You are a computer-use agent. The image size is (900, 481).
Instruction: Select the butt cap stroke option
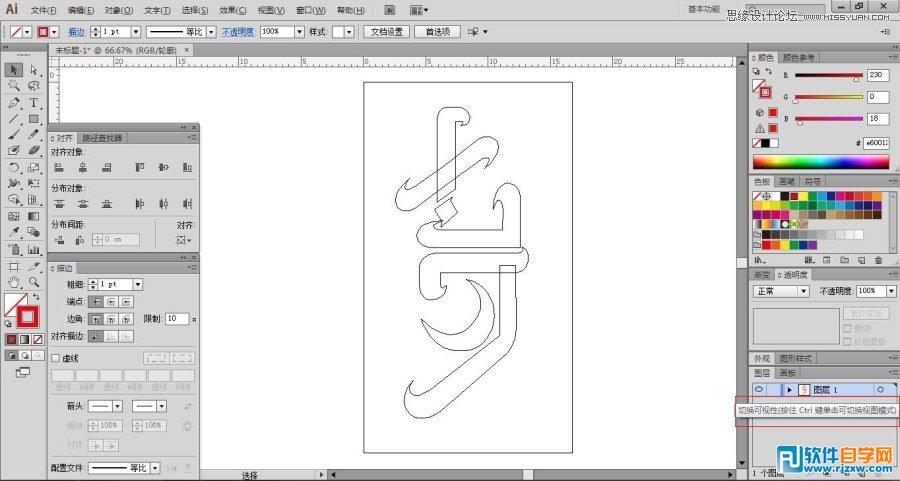click(x=96, y=301)
